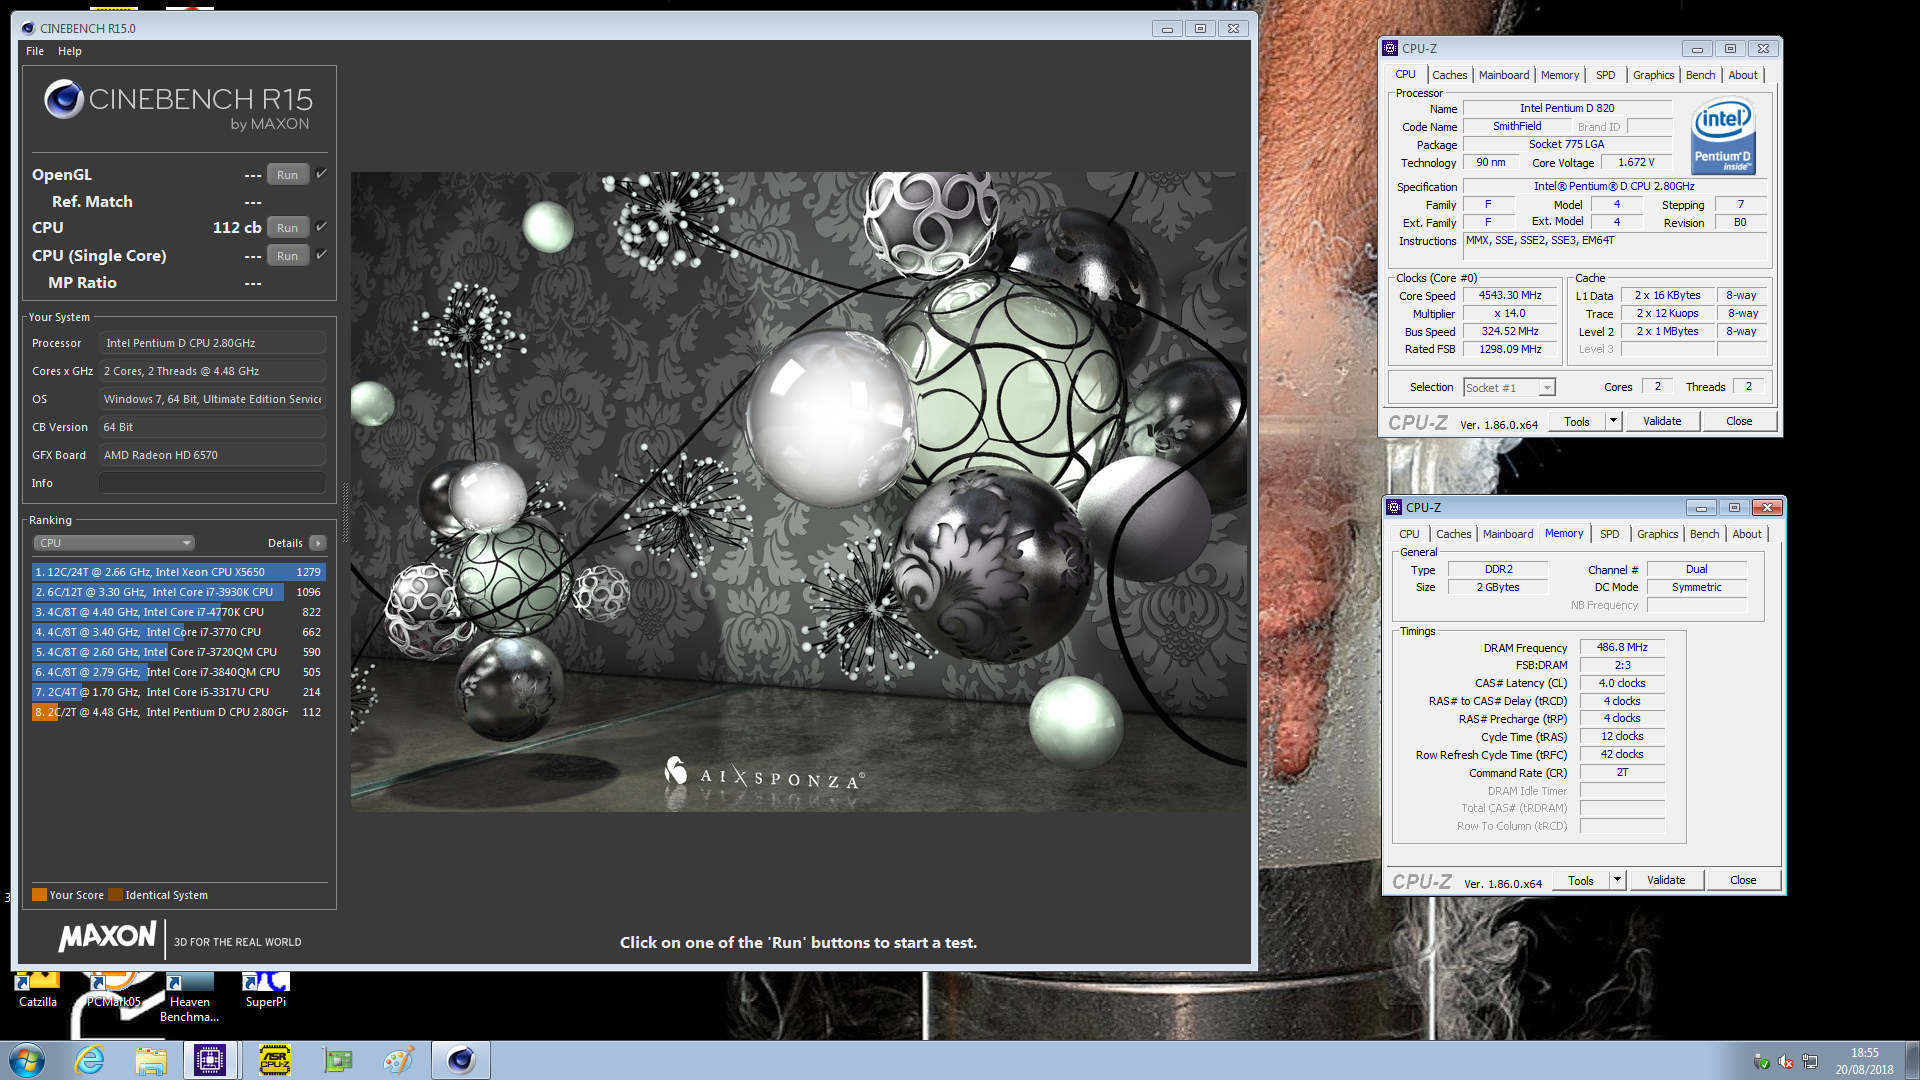The image size is (1920, 1080).
Task: Click the top CPU-Z window title icon
Action: [1390, 48]
